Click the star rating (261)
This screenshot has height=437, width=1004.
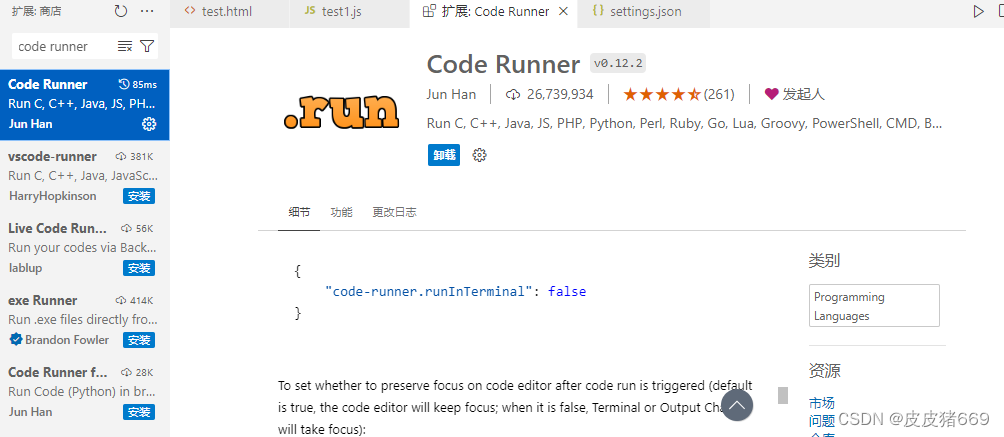[679, 94]
